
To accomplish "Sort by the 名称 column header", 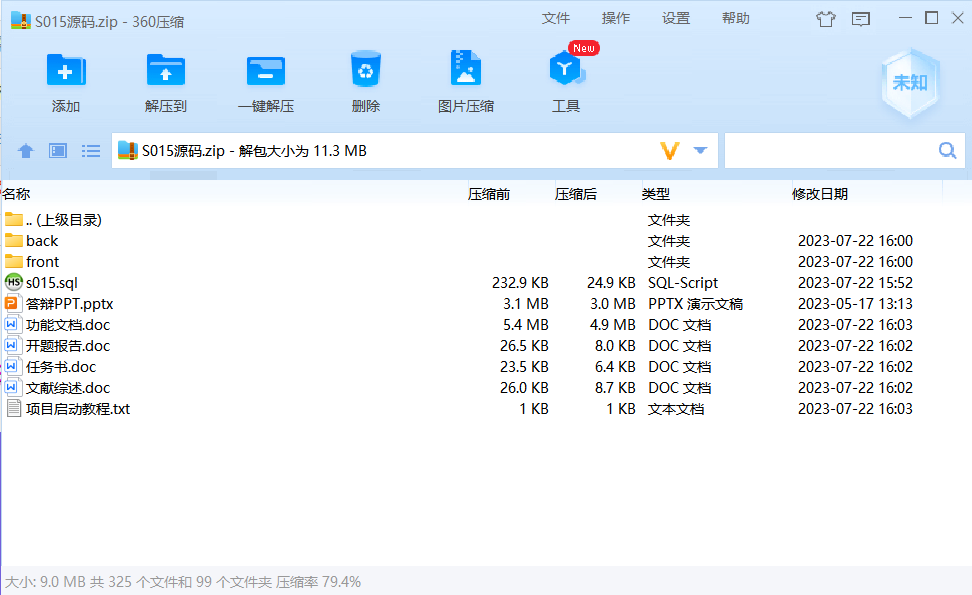I will click(16, 194).
